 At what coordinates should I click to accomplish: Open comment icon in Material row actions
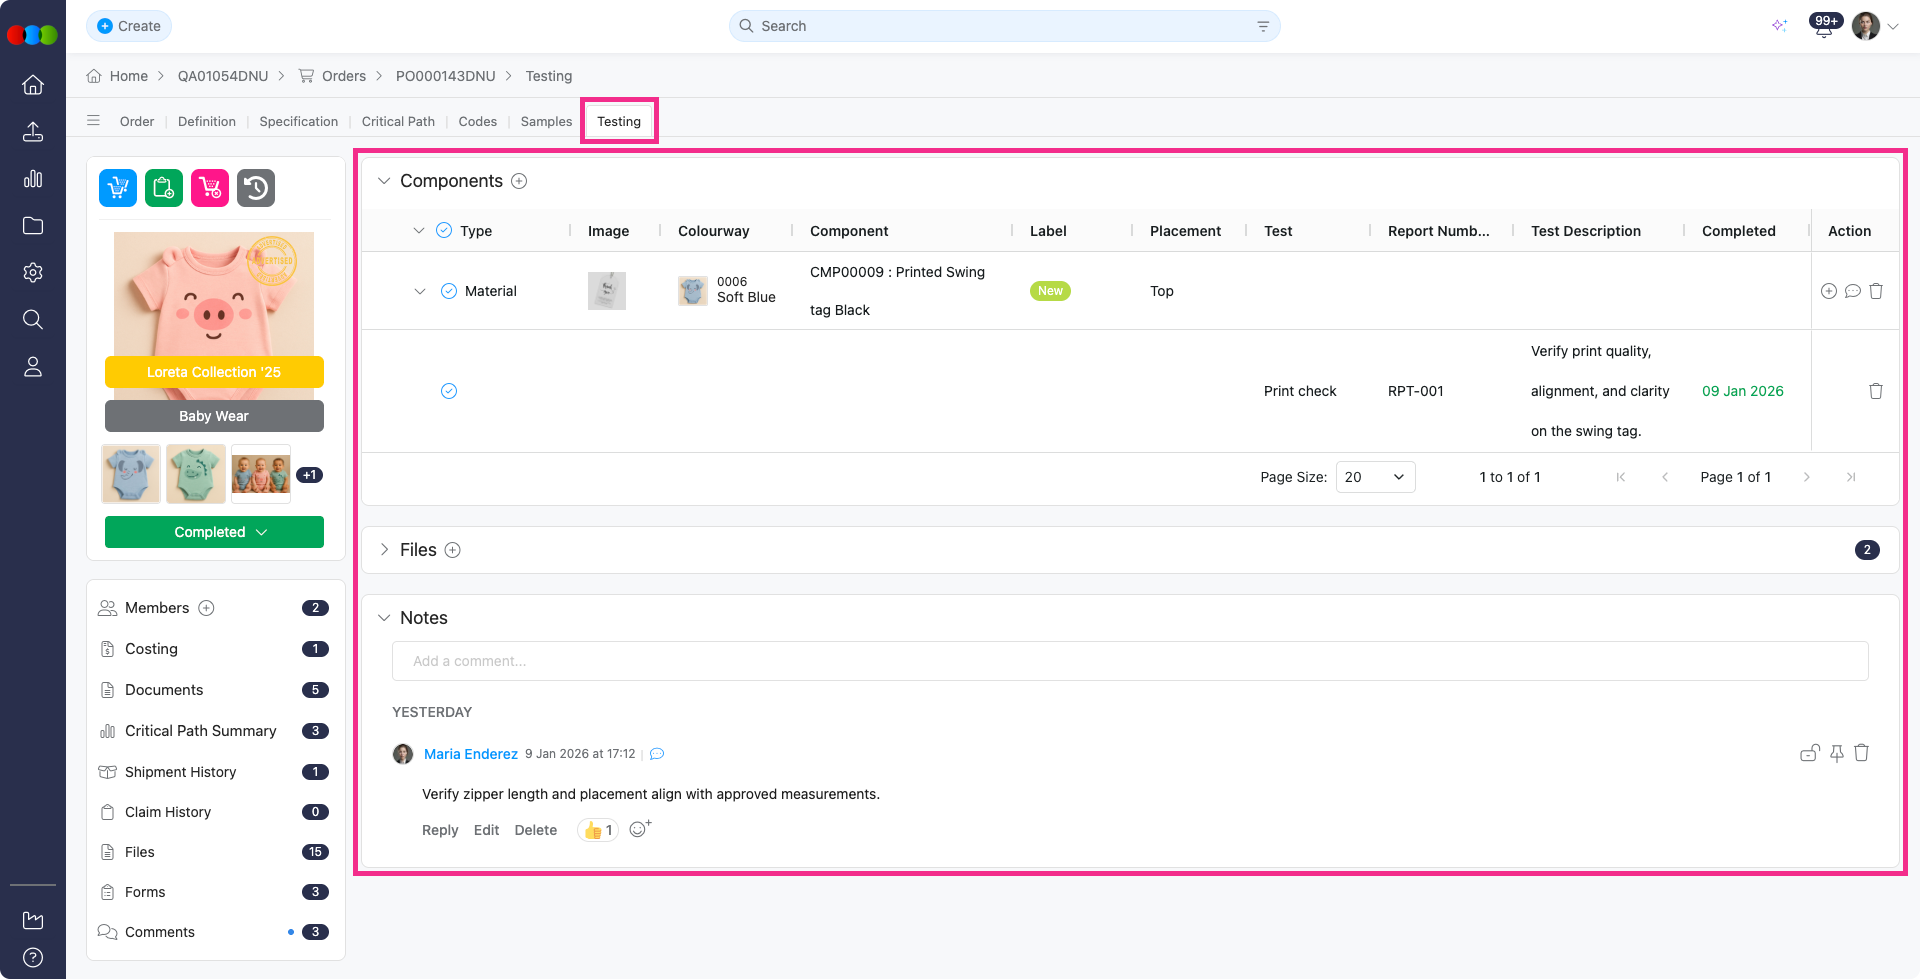coord(1852,291)
